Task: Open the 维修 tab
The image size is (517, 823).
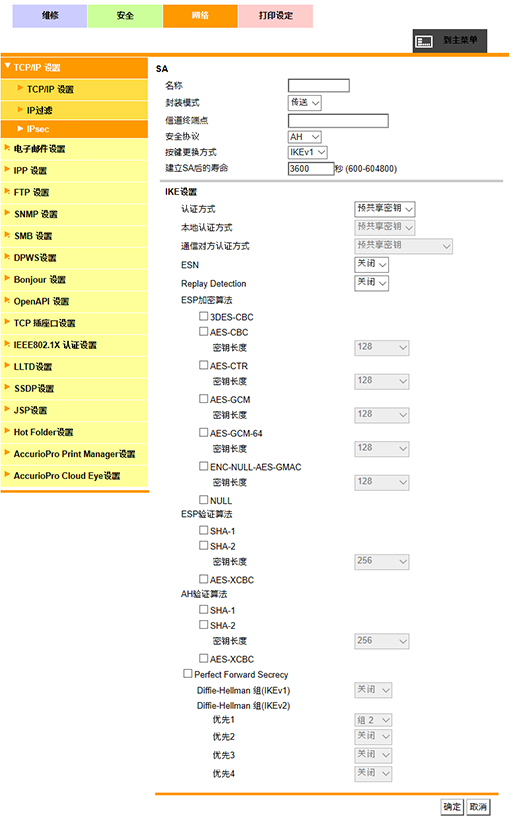Action: [50, 16]
